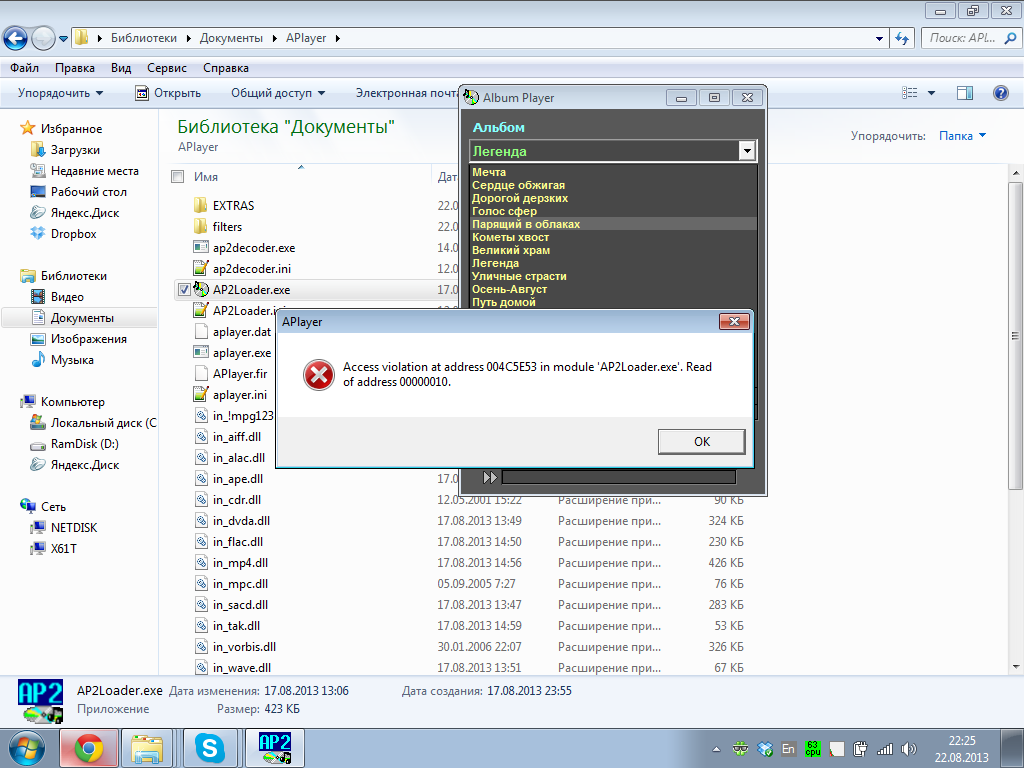
Task: Click Документы in the address bar
Action: (231, 38)
